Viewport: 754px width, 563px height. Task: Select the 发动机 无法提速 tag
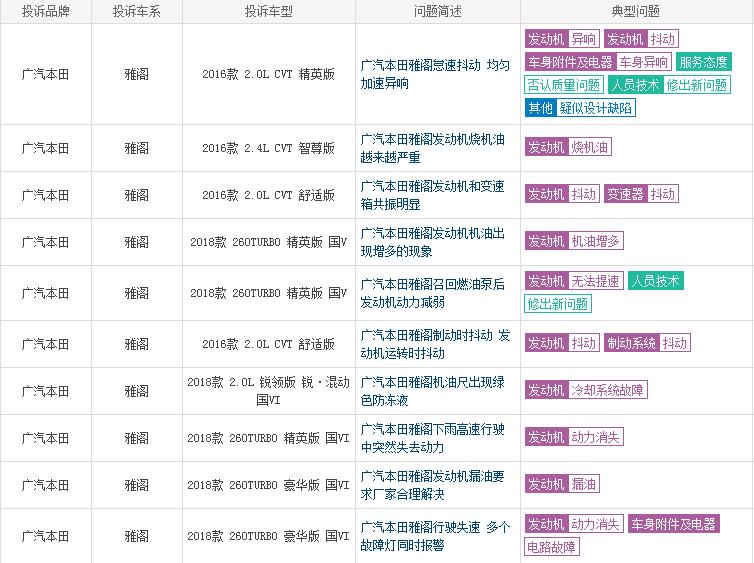(574, 281)
